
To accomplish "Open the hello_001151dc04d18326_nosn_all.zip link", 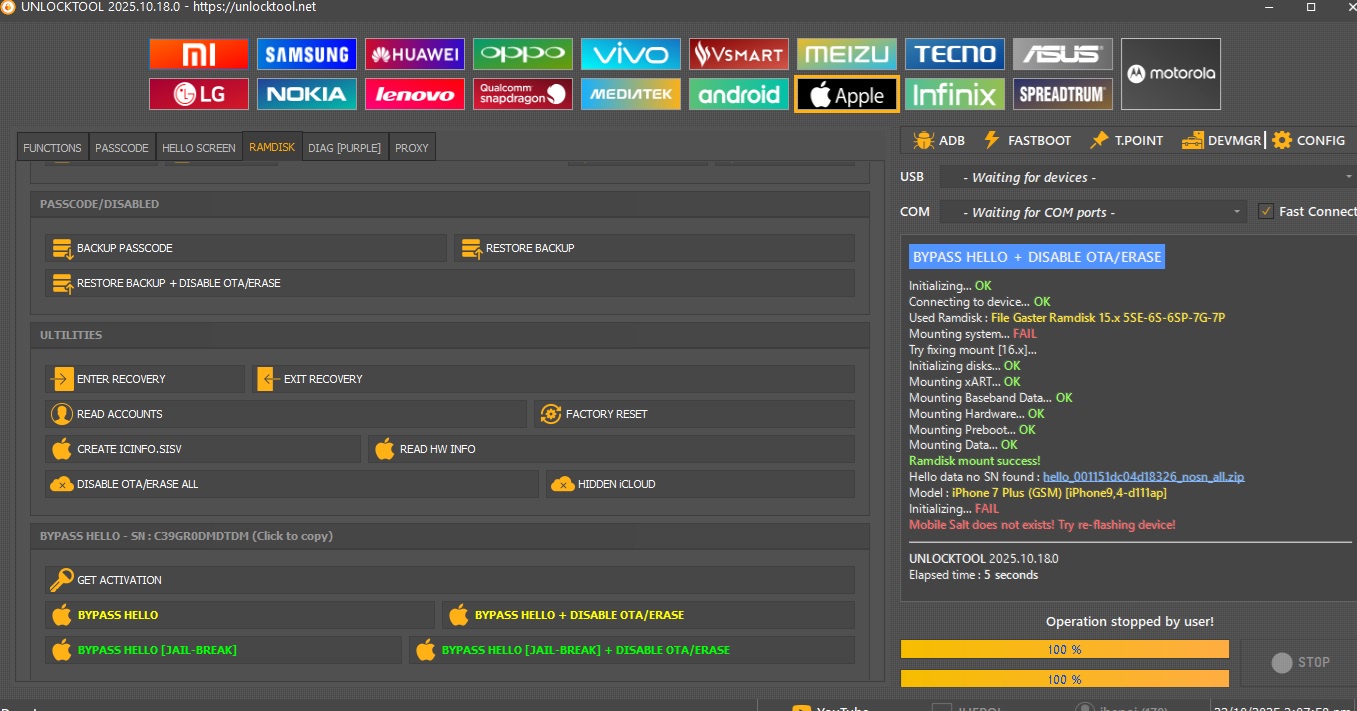I will click(x=1143, y=477).
